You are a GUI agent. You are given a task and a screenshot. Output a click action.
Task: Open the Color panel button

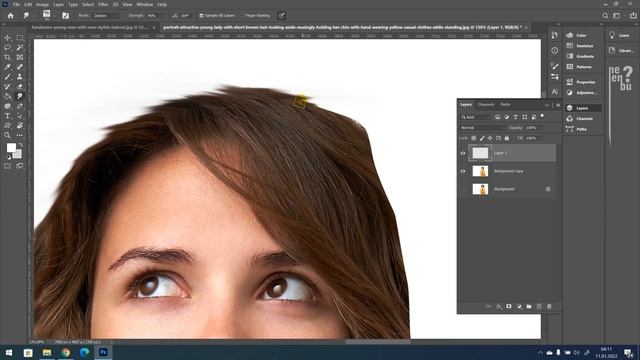click(x=581, y=36)
